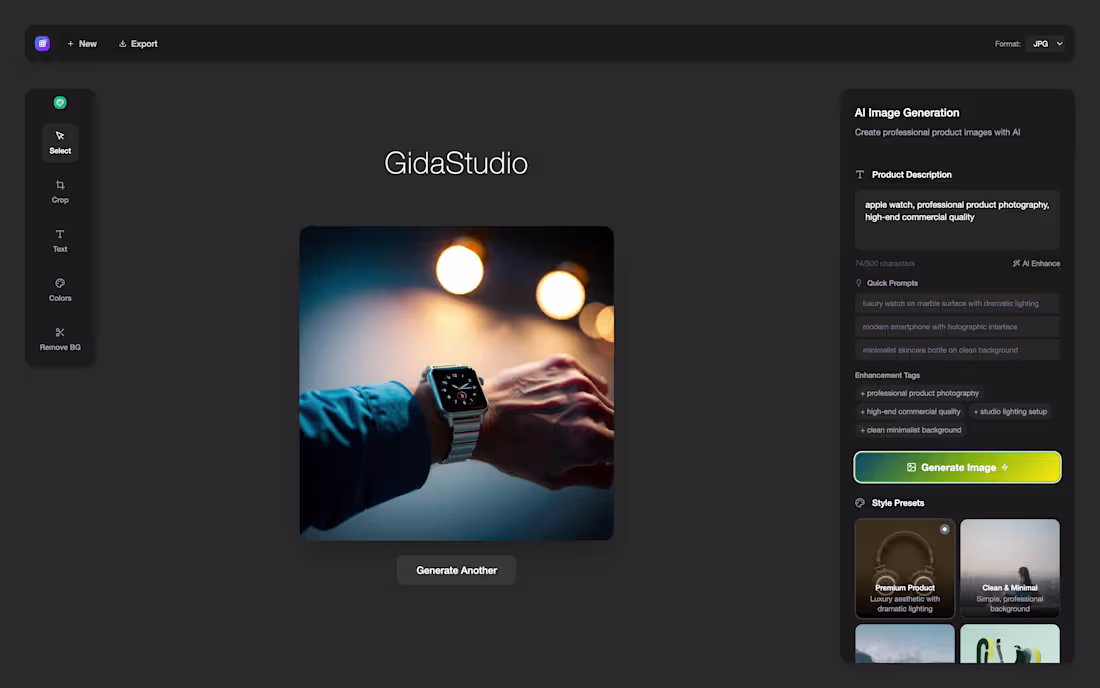1100x688 pixels.
Task: Click the Style Presets palette icon
Action: coord(860,503)
